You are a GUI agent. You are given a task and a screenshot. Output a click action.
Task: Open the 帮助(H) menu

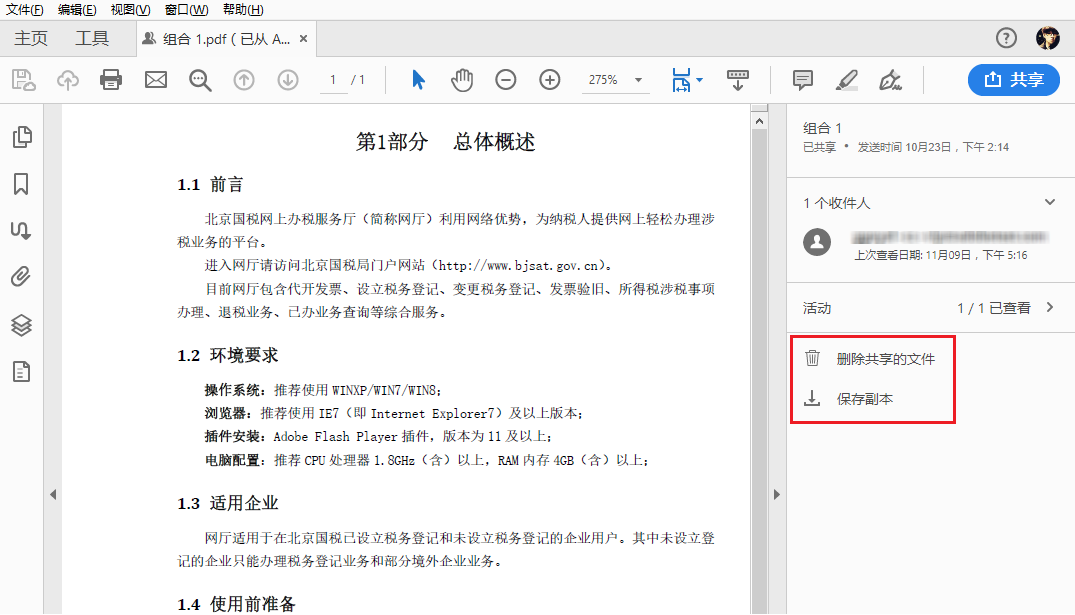coord(243,10)
